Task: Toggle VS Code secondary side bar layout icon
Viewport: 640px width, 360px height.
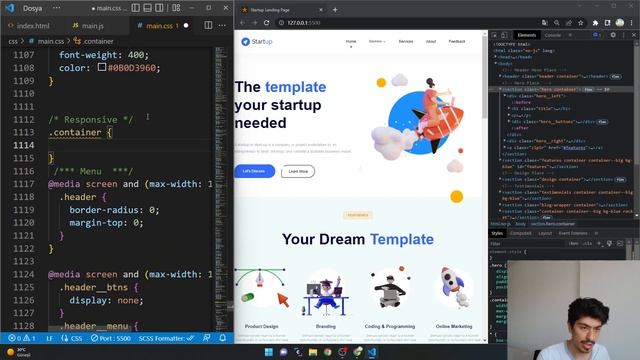Action: [159, 8]
